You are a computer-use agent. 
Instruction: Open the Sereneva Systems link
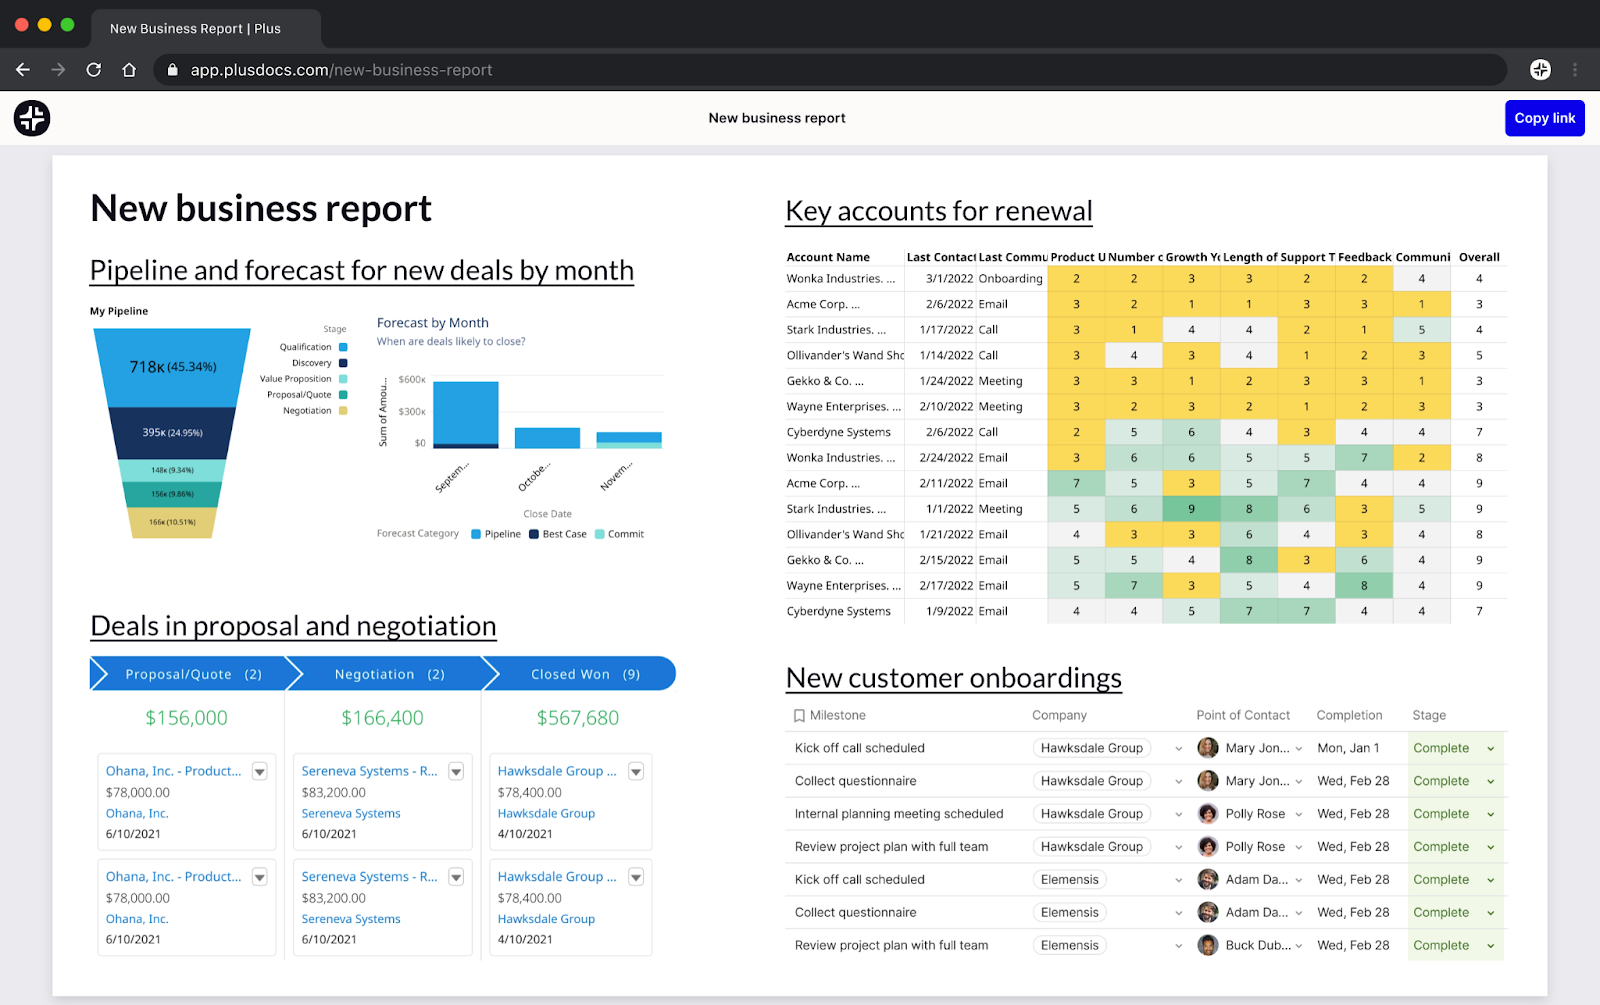coord(350,813)
